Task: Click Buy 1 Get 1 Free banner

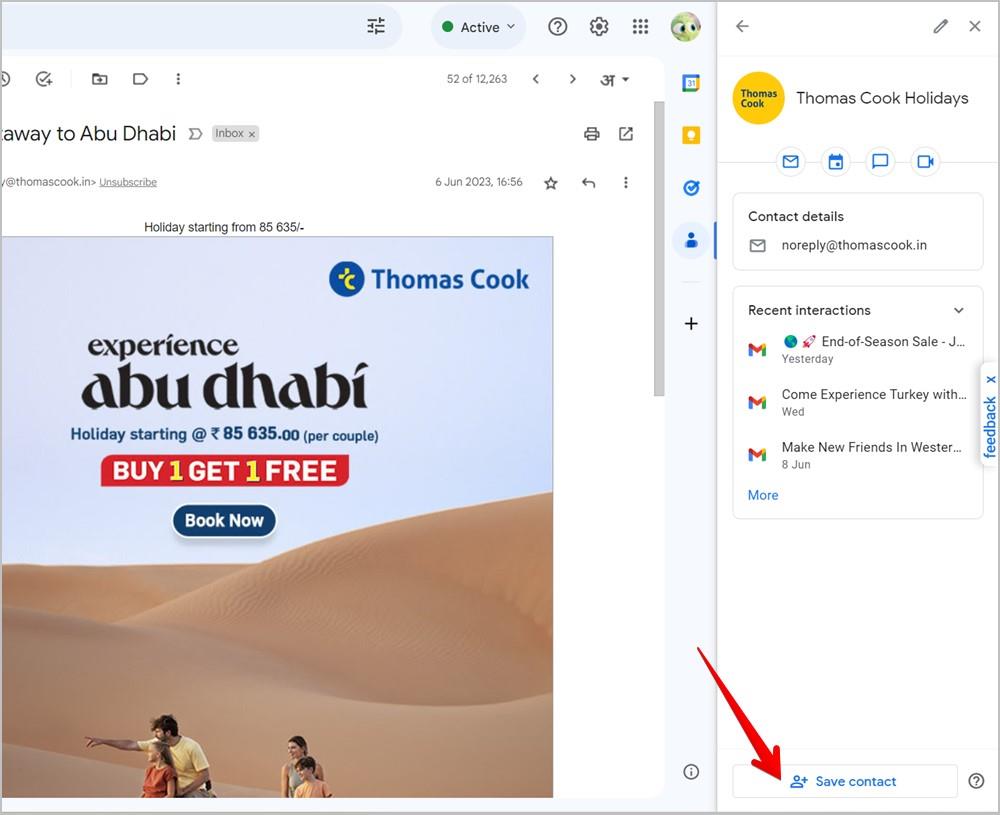Action: coord(224,471)
